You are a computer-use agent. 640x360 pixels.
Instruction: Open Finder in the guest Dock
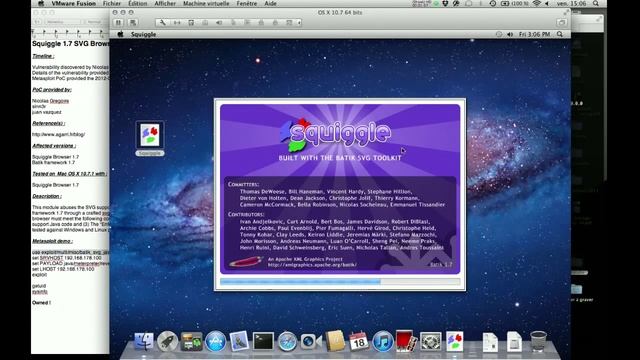pos(144,341)
